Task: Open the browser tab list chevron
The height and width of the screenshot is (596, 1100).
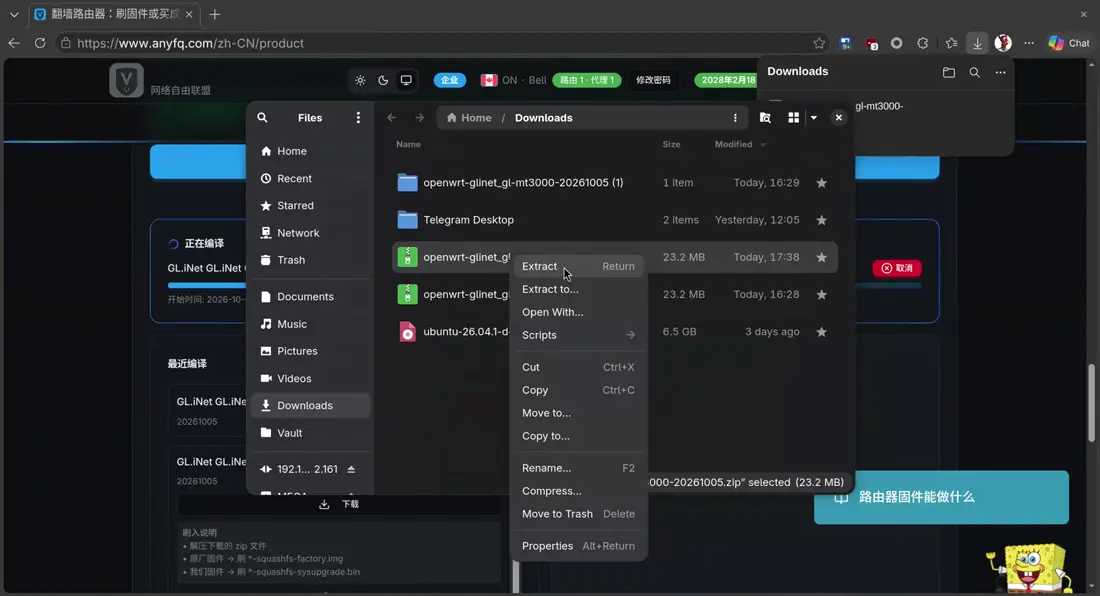Action: point(14,14)
